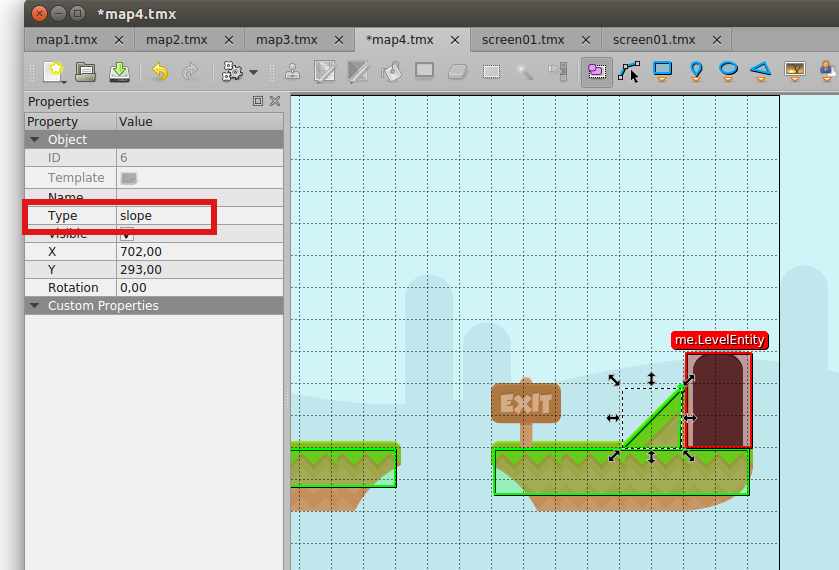Screen dimensions: 839x570
Task: Click the Rotation value 0,00
Action: pyautogui.click(x=200, y=287)
